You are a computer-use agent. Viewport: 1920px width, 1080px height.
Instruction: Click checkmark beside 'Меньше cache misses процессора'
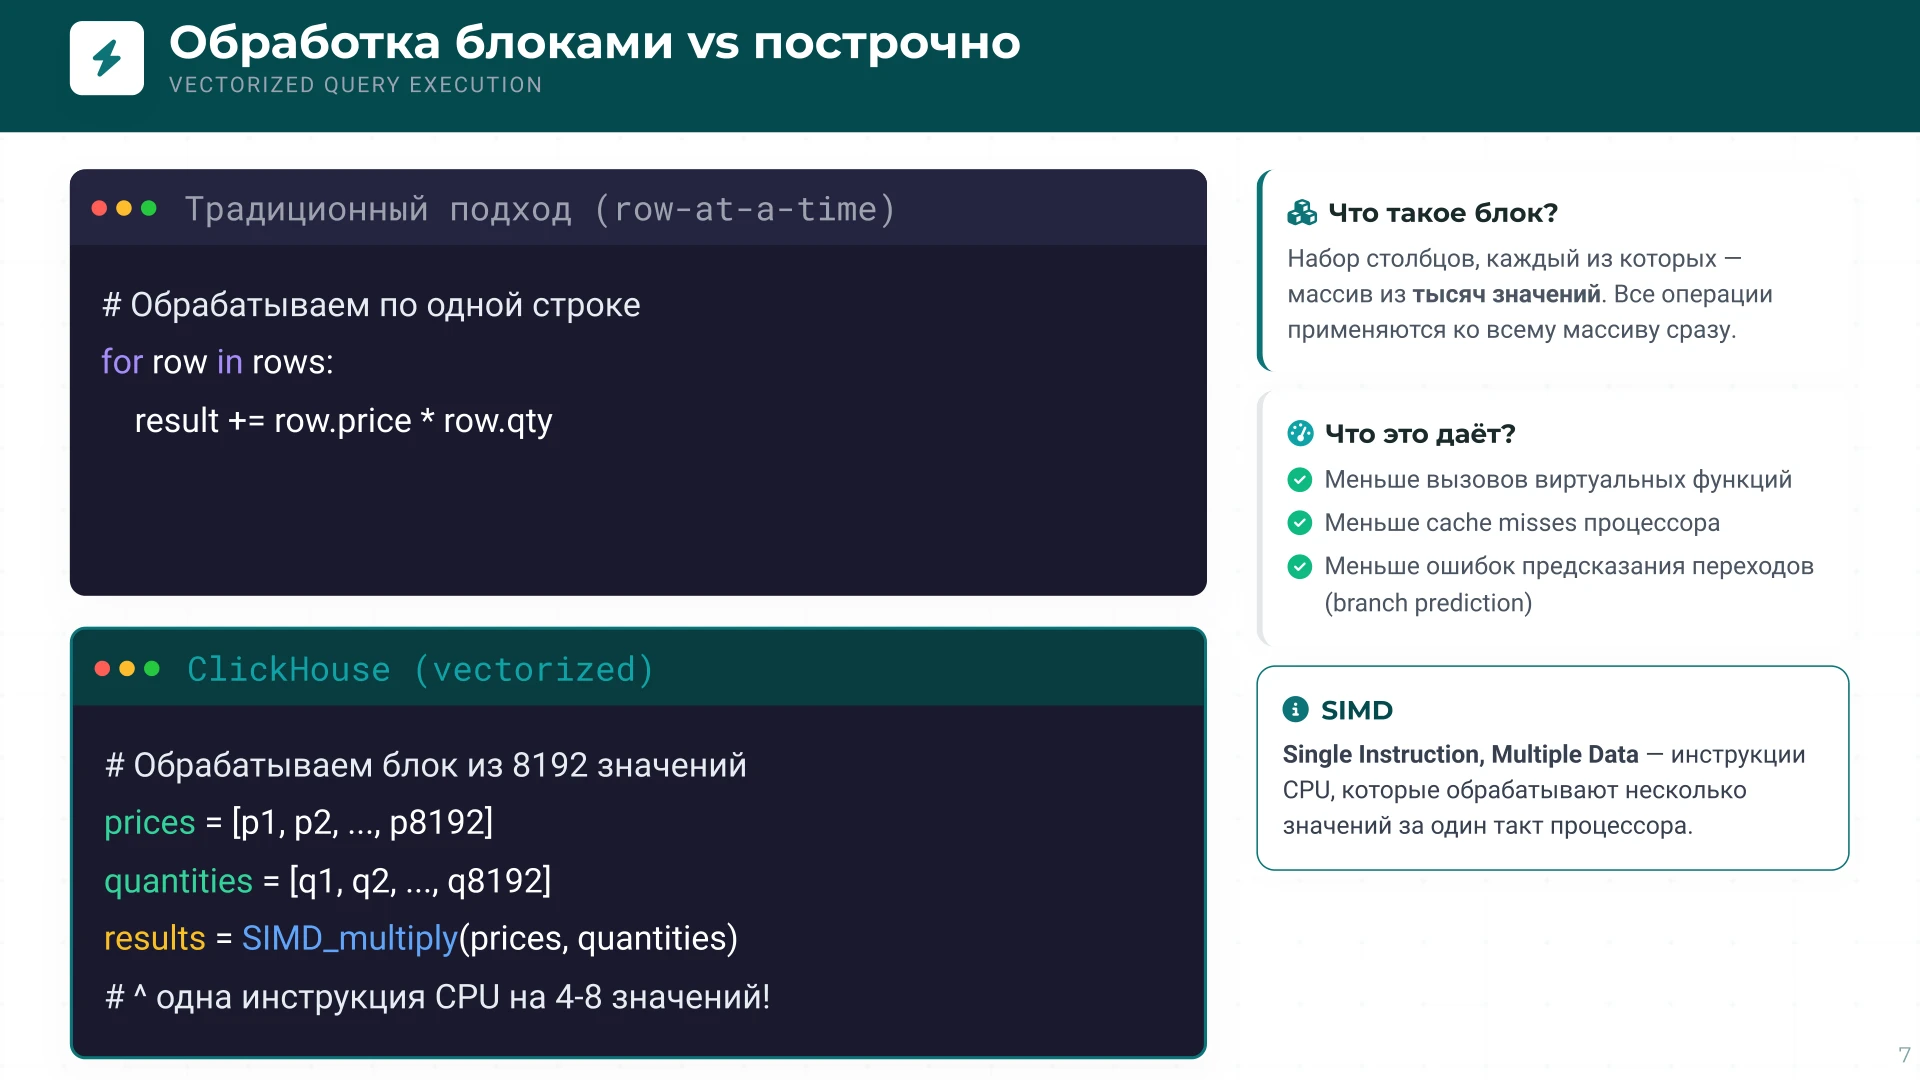[x=1300, y=523]
